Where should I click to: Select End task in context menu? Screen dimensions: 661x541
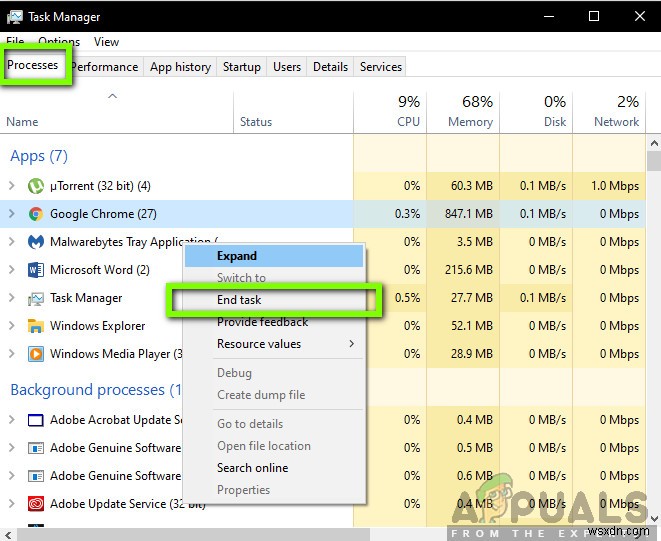pyautogui.click(x=274, y=300)
